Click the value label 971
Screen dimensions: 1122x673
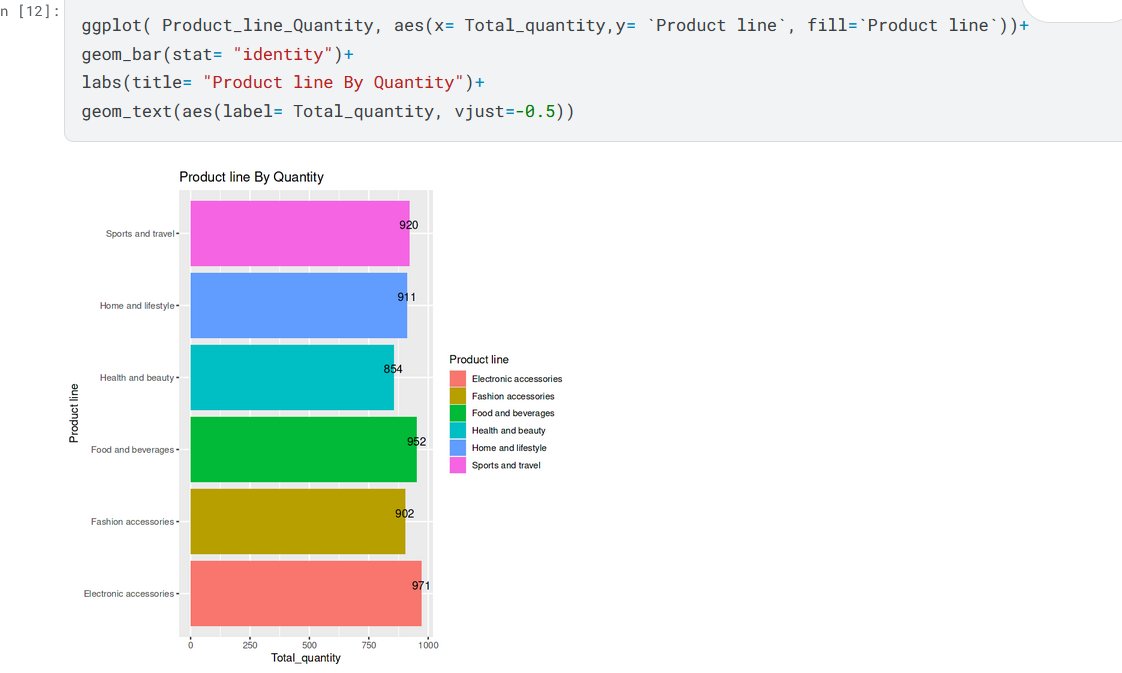[x=421, y=586]
